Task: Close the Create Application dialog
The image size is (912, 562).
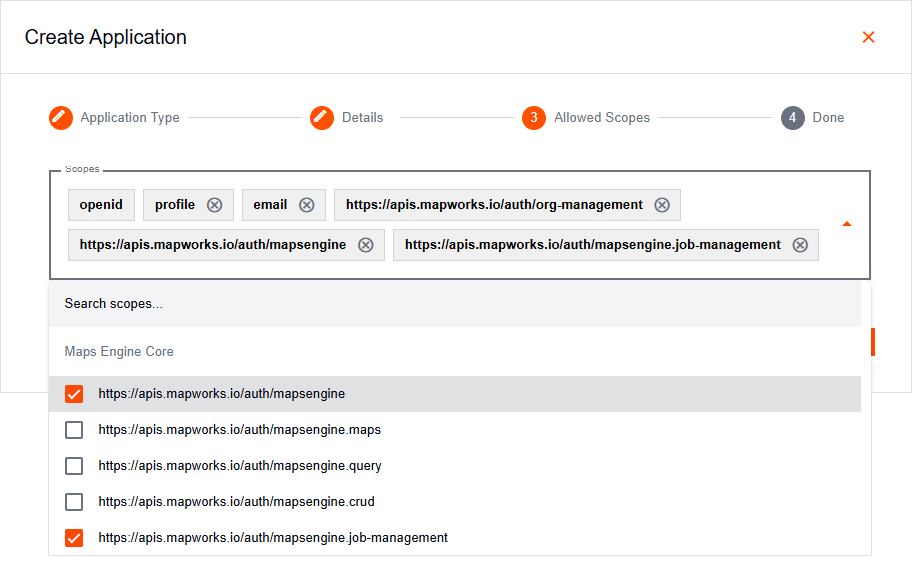Action: [868, 37]
